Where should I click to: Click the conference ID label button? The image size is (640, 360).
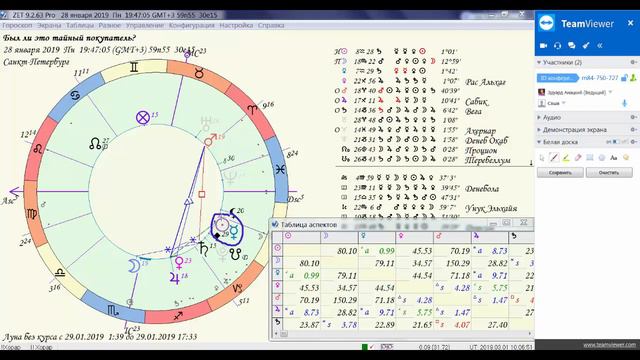(x=557, y=78)
